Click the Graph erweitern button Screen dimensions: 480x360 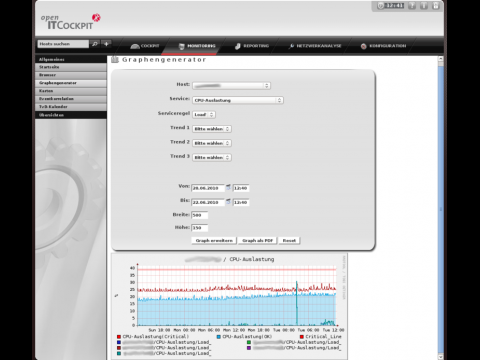[x=214, y=241]
